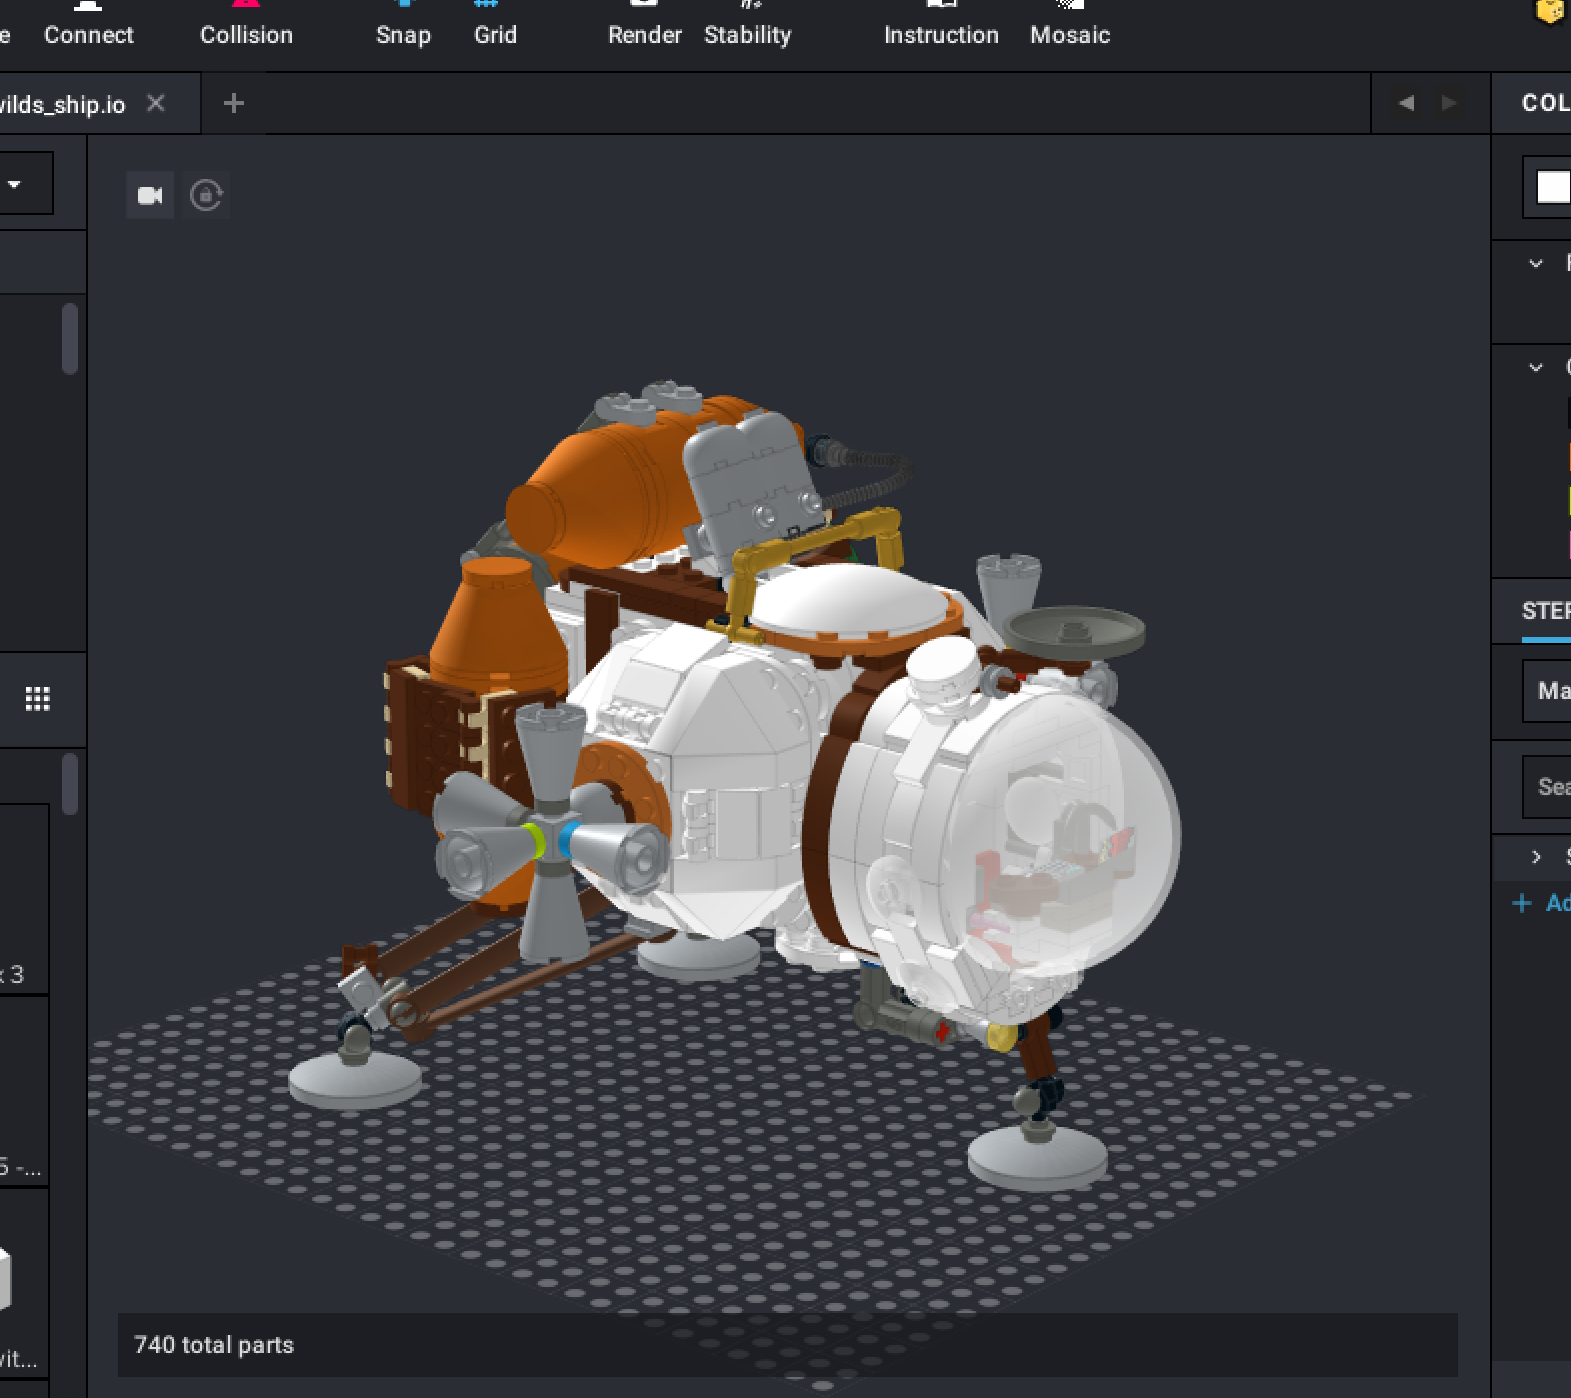Click the upper left panel scrollbar
This screenshot has width=1571, height=1398.
[x=70, y=339]
